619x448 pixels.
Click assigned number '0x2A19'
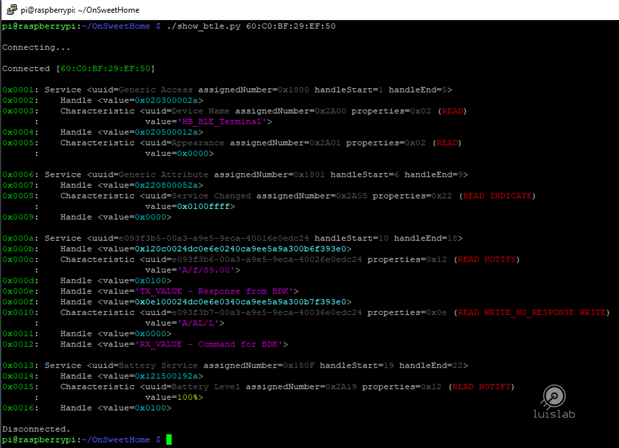point(341,387)
